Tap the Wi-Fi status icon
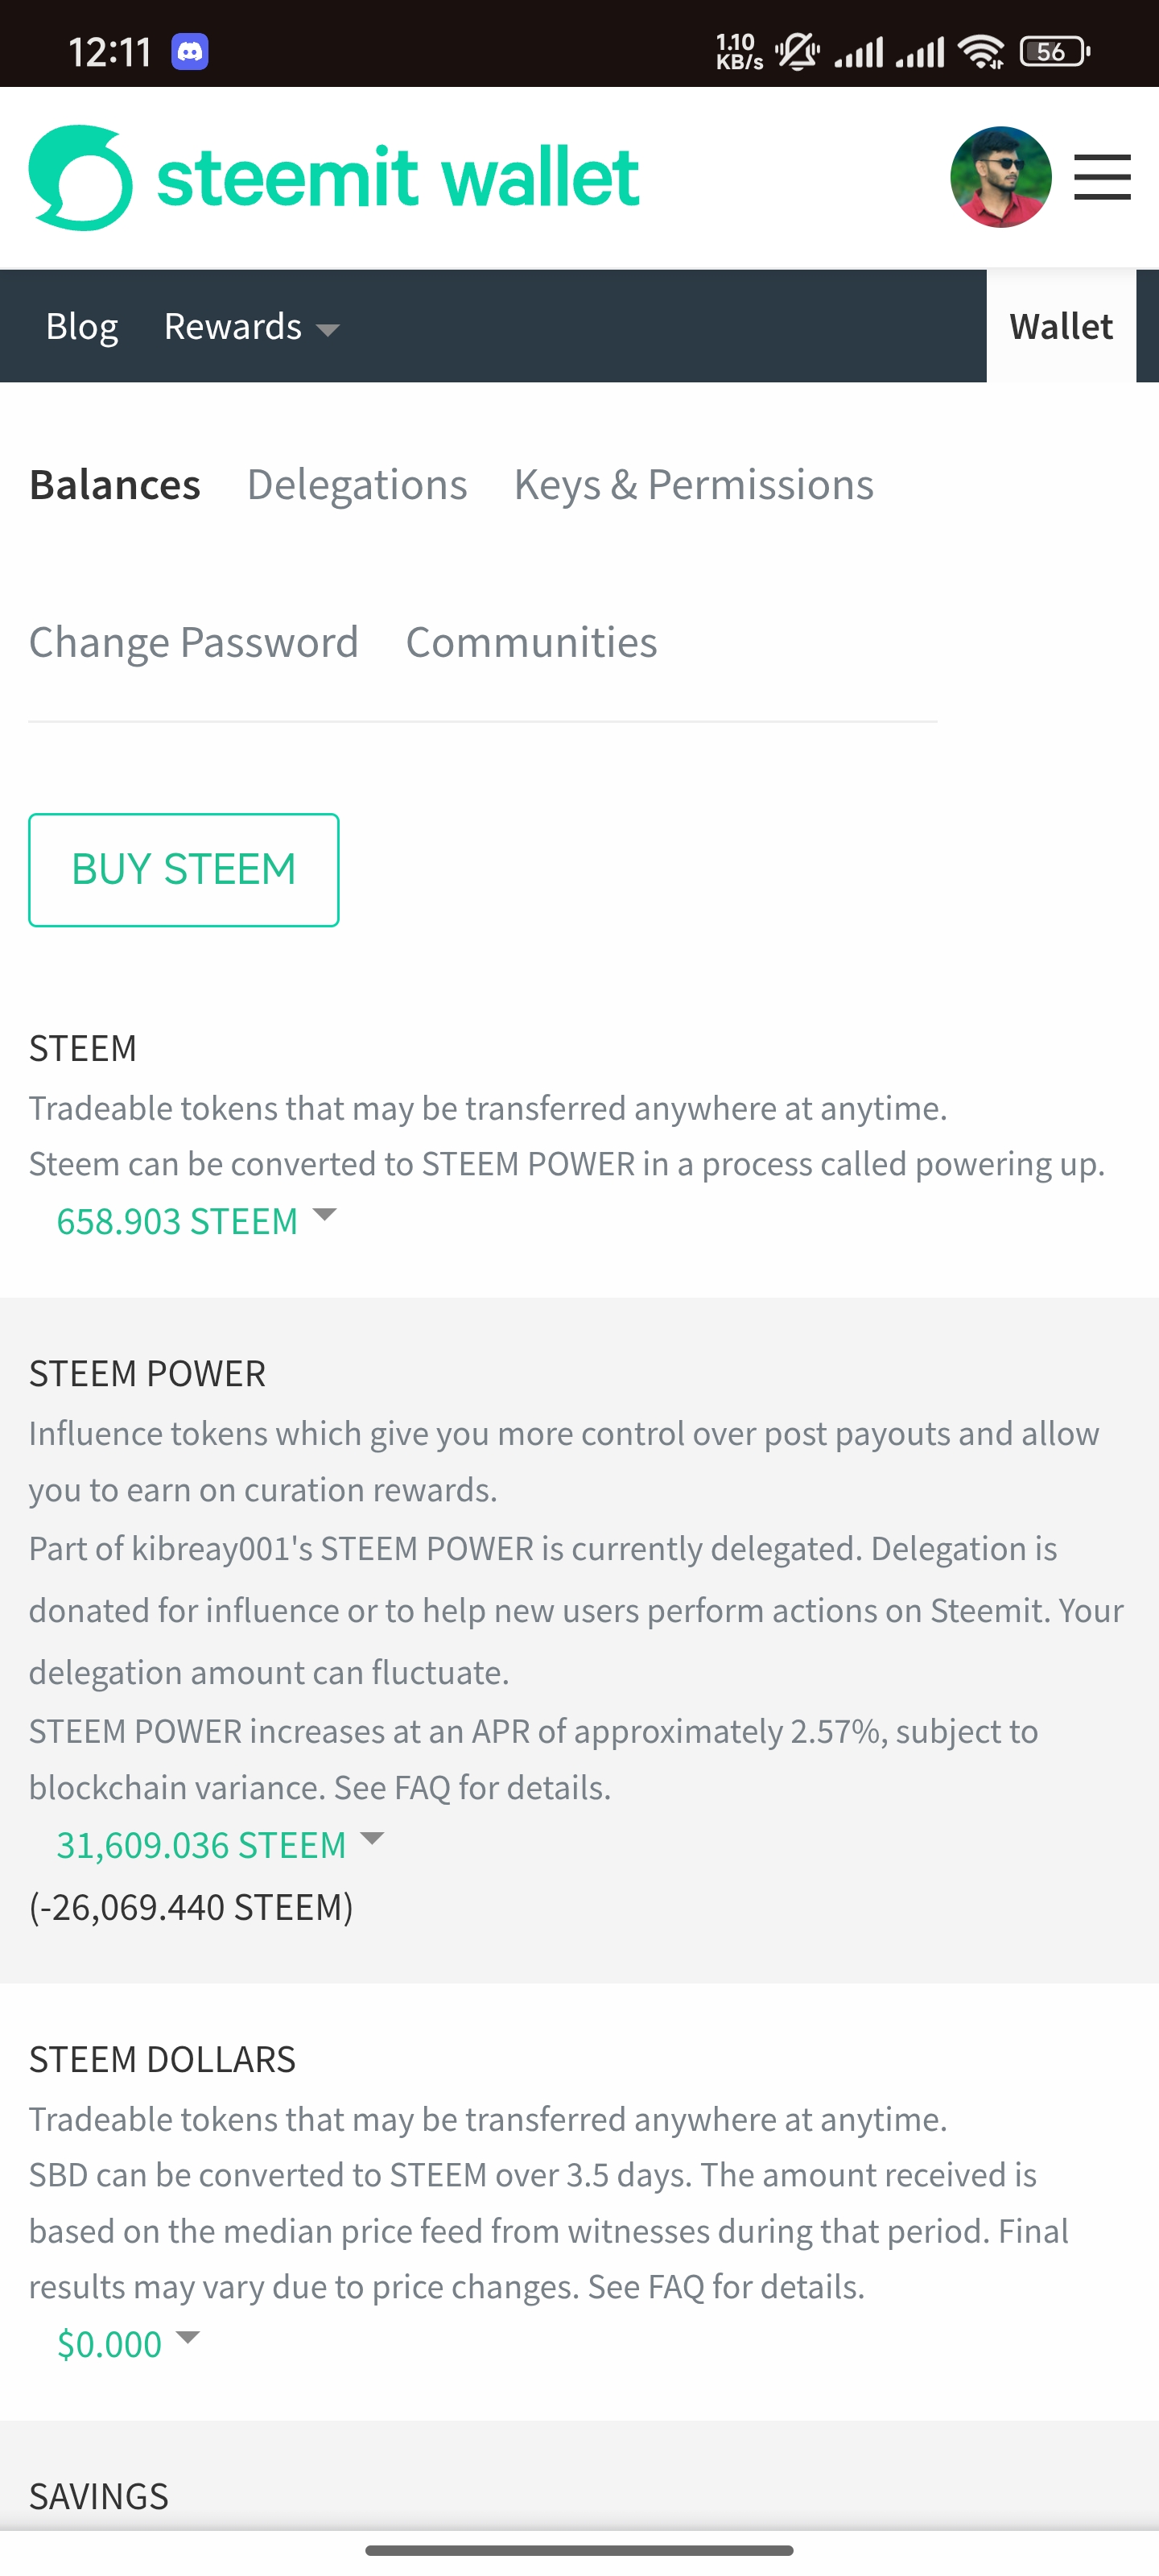Viewport: 1159px width, 2576px height. tap(981, 51)
